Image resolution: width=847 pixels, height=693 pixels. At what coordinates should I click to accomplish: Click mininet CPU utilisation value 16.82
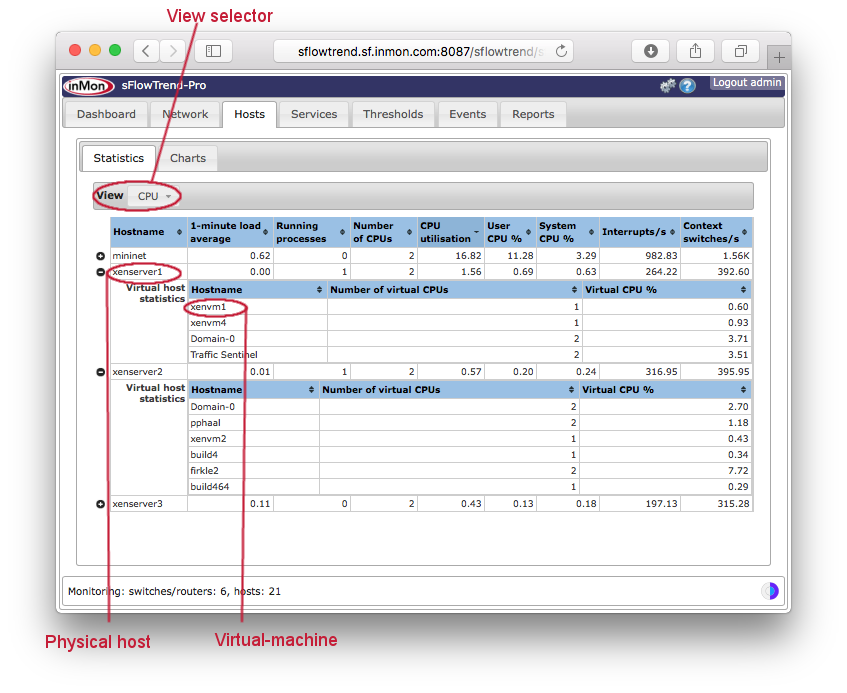tap(468, 255)
